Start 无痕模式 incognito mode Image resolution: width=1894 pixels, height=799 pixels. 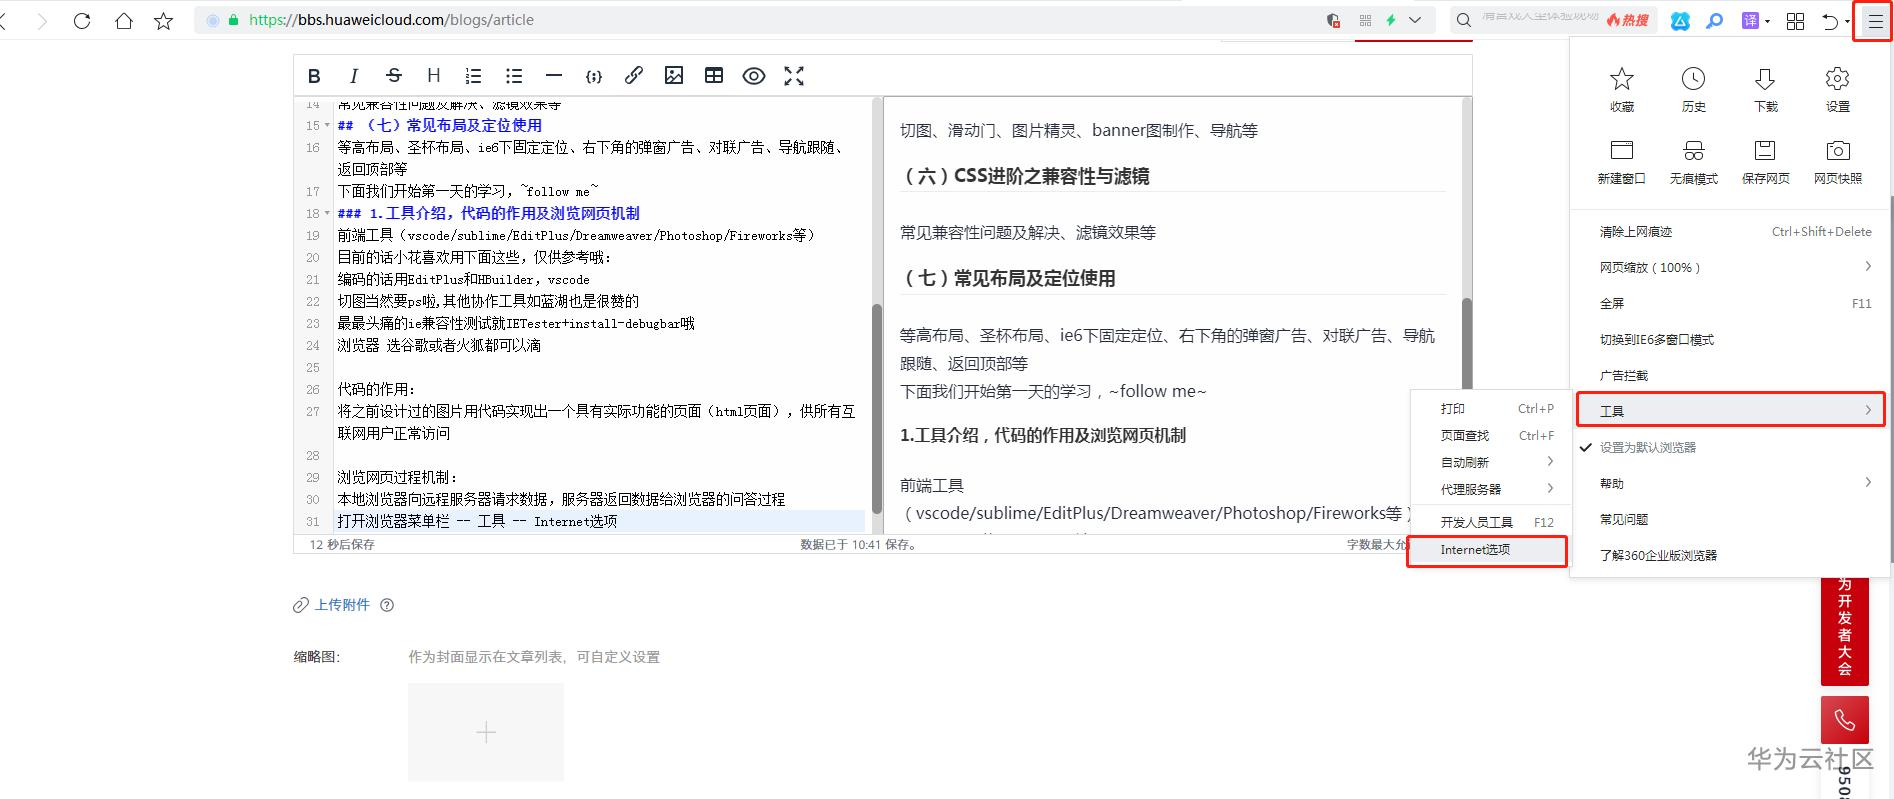click(x=1694, y=161)
